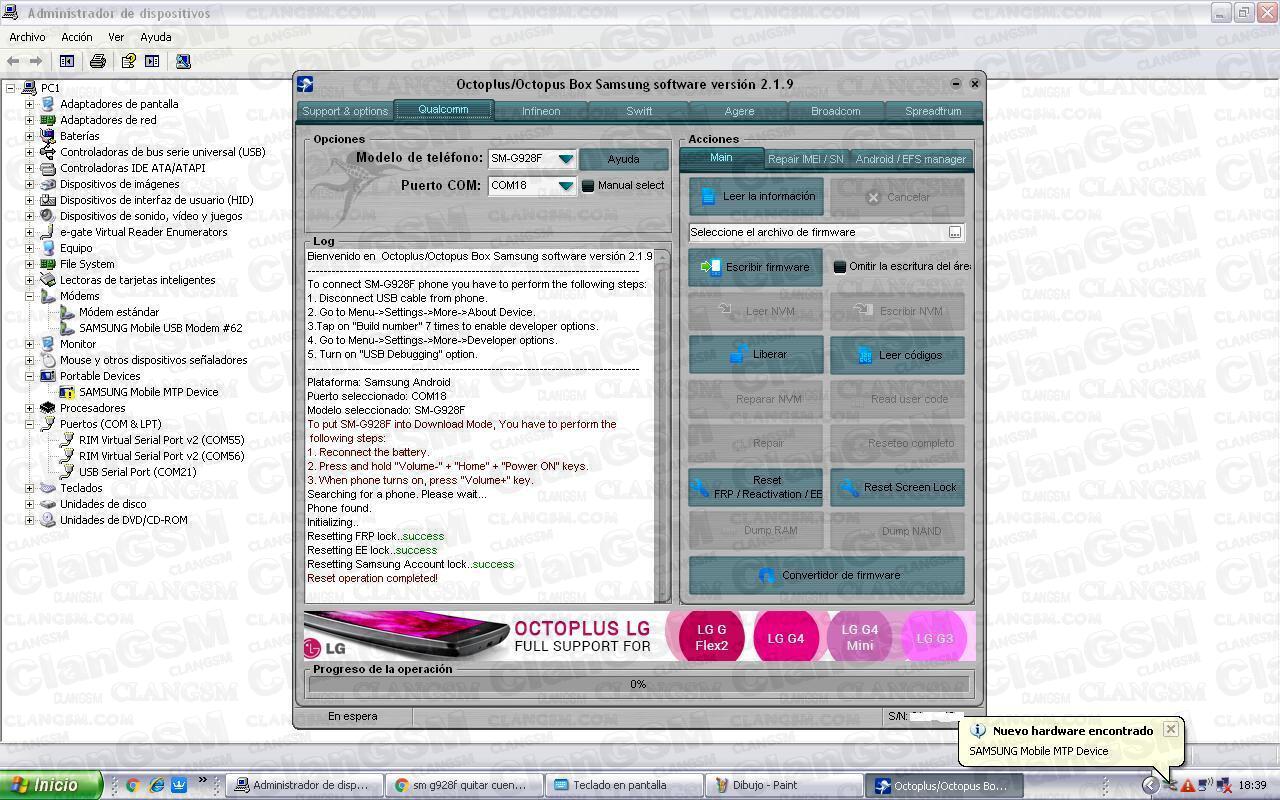This screenshot has height=800, width=1280.
Task: Click the Reset Screen Lock button
Action: click(x=897, y=487)
